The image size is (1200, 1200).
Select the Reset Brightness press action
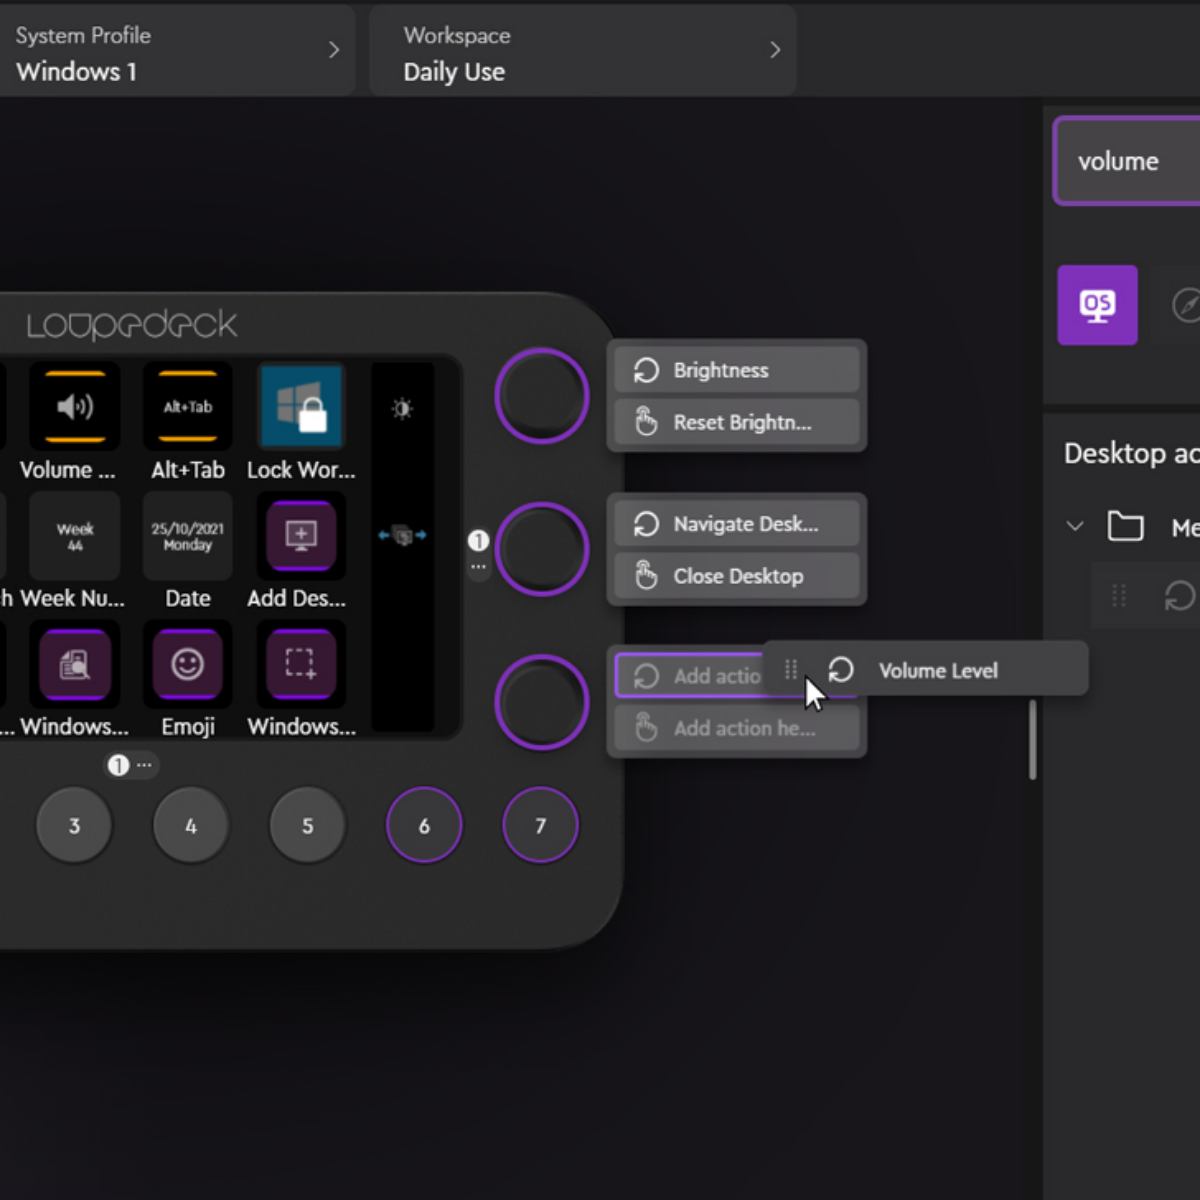[737, 423]
